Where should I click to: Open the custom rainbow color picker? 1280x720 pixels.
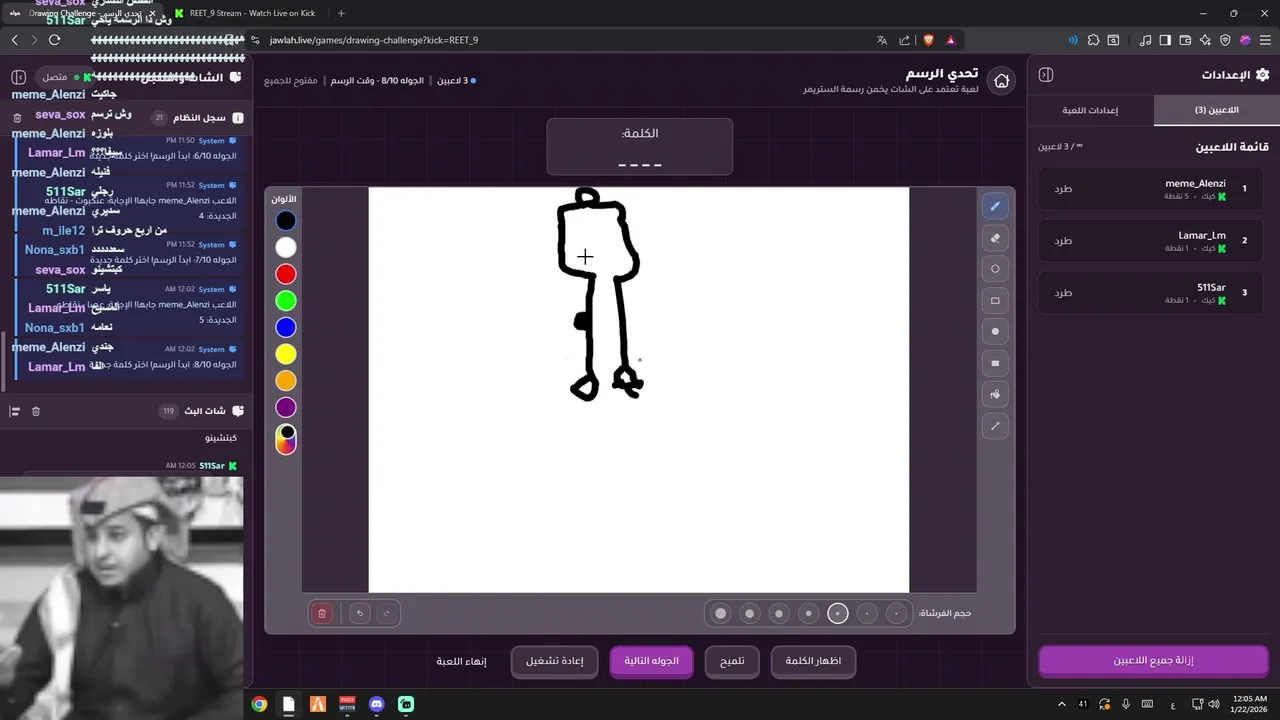[x=286, y=439]
